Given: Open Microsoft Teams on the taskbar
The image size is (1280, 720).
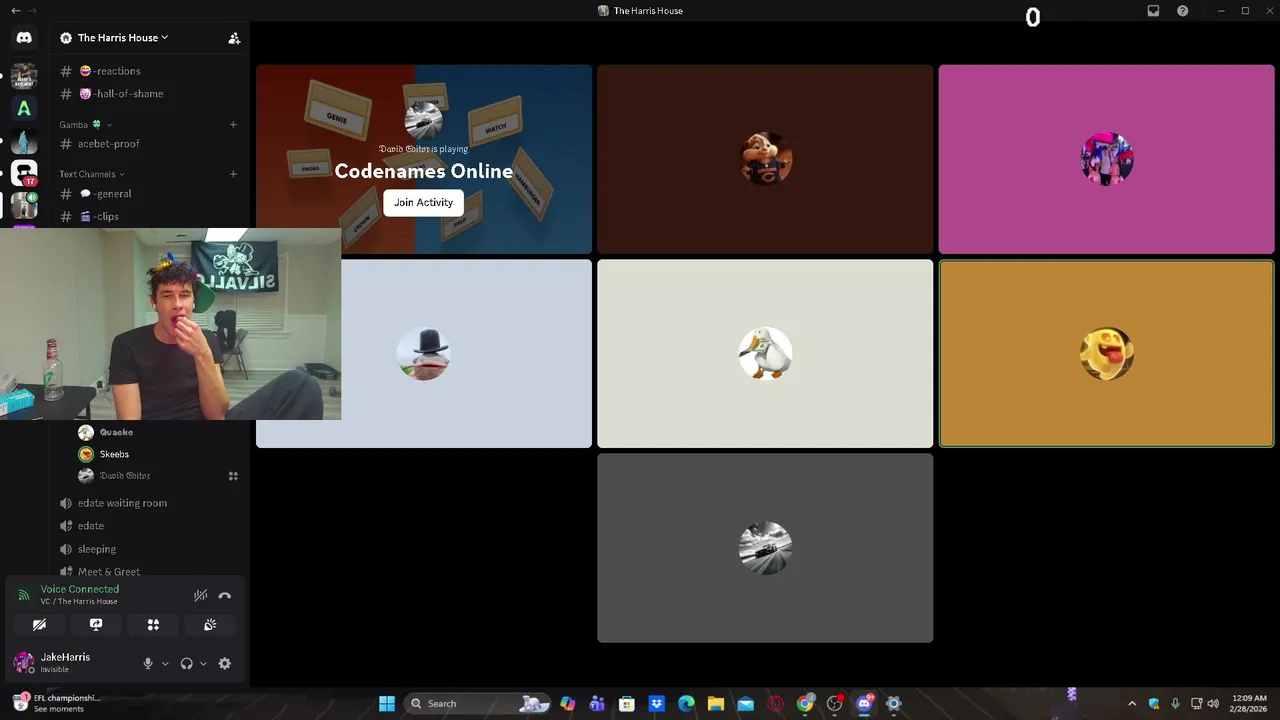Looking at the screenshot, I should pyautogui.click(x=597, y=704).
